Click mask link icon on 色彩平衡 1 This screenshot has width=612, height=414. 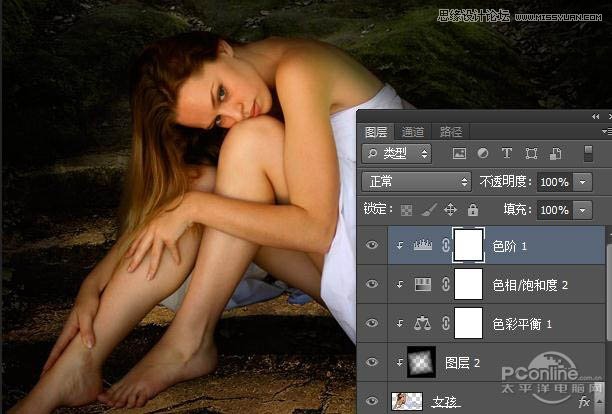446,323
